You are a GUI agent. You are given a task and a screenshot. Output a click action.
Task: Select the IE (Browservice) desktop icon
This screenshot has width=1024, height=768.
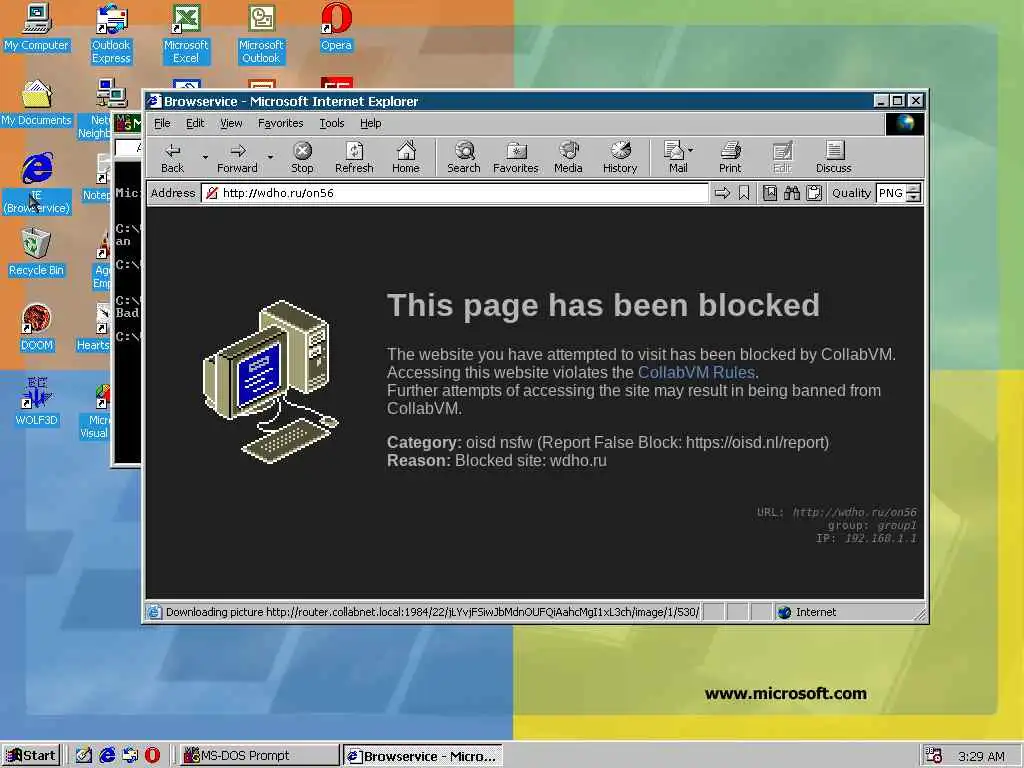(37, 184)
